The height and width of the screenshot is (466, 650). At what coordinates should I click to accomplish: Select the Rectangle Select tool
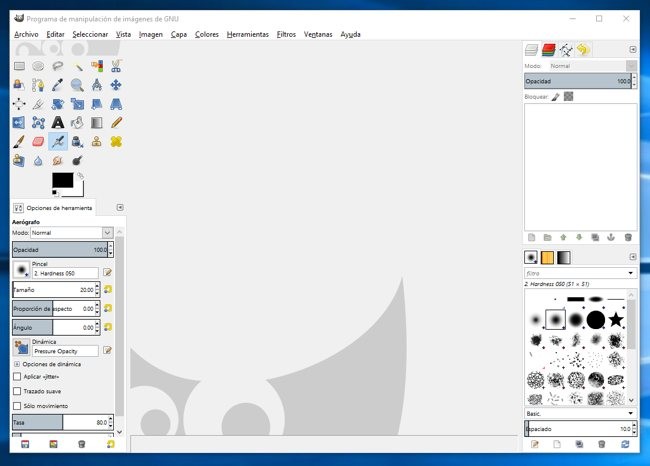tap(19, 66)
